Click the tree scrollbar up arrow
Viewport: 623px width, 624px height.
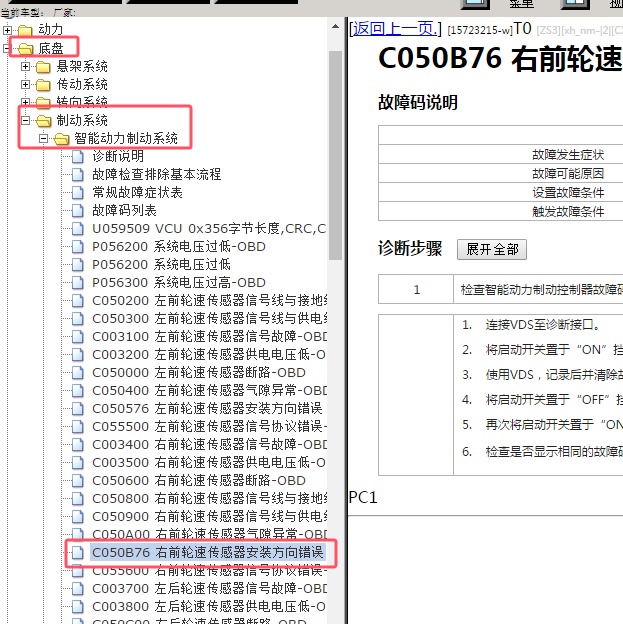[335, 27]
